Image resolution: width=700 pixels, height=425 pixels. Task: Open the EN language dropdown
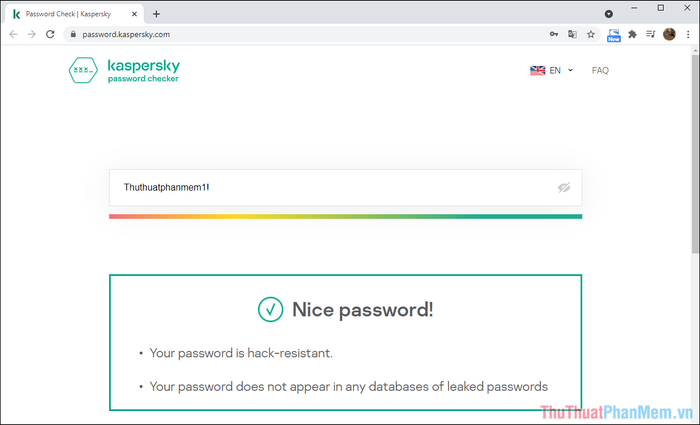[x=551, y=71]
